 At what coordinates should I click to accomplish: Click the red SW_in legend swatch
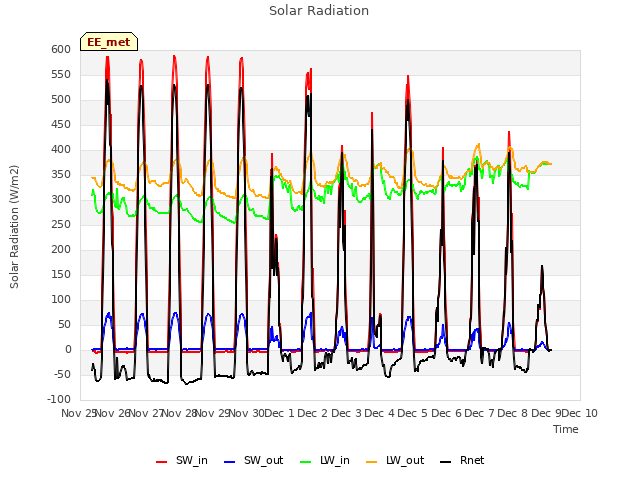[162, 462]
